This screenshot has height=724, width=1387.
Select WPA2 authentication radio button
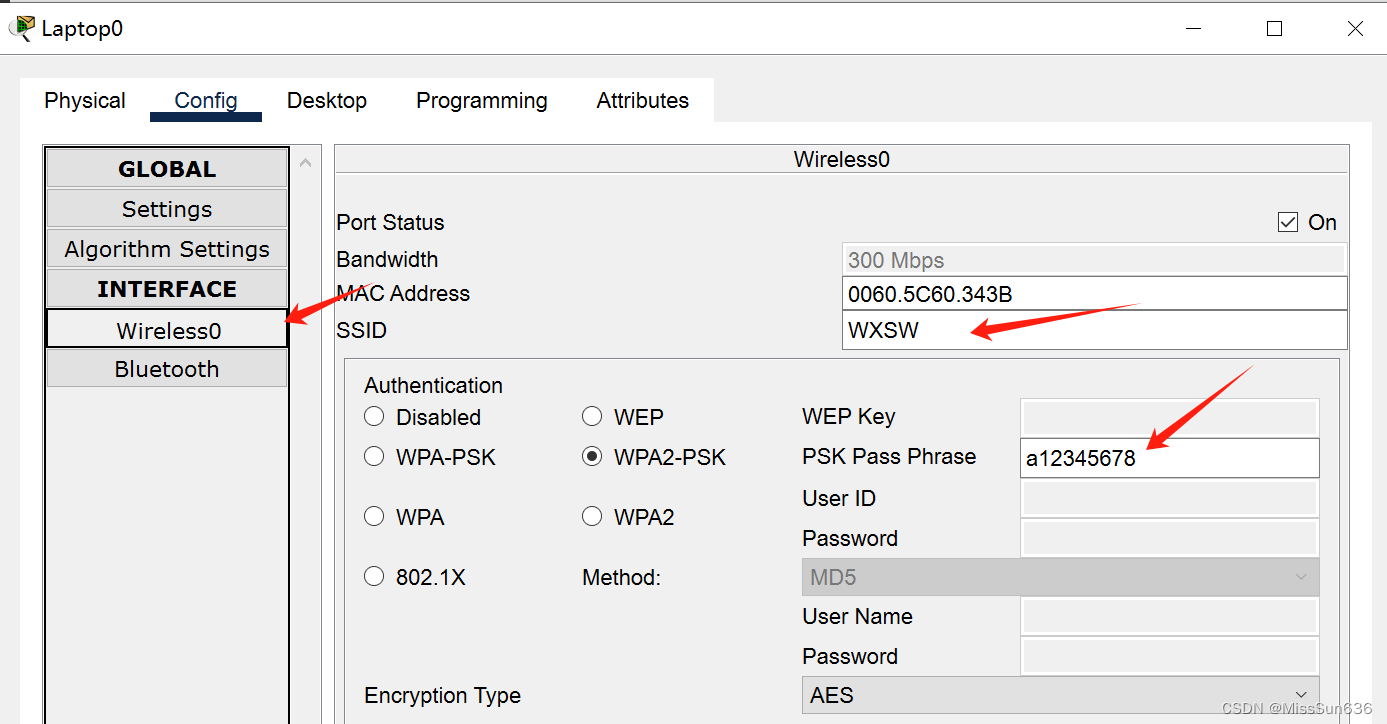pyautogui.click(x=592, y=516)
